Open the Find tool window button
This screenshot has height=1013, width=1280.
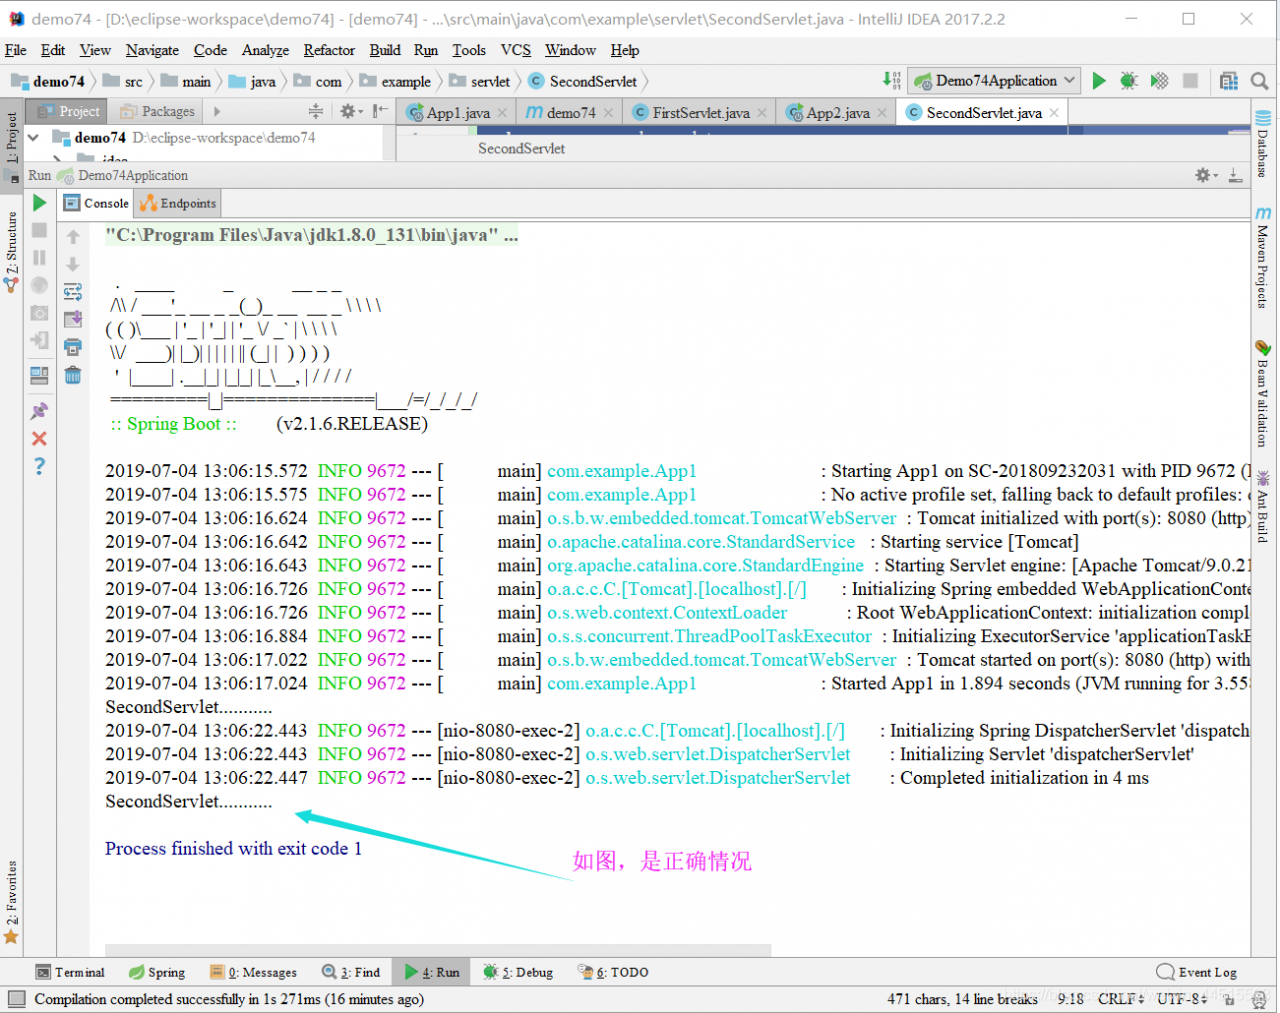tap(351, 972)
